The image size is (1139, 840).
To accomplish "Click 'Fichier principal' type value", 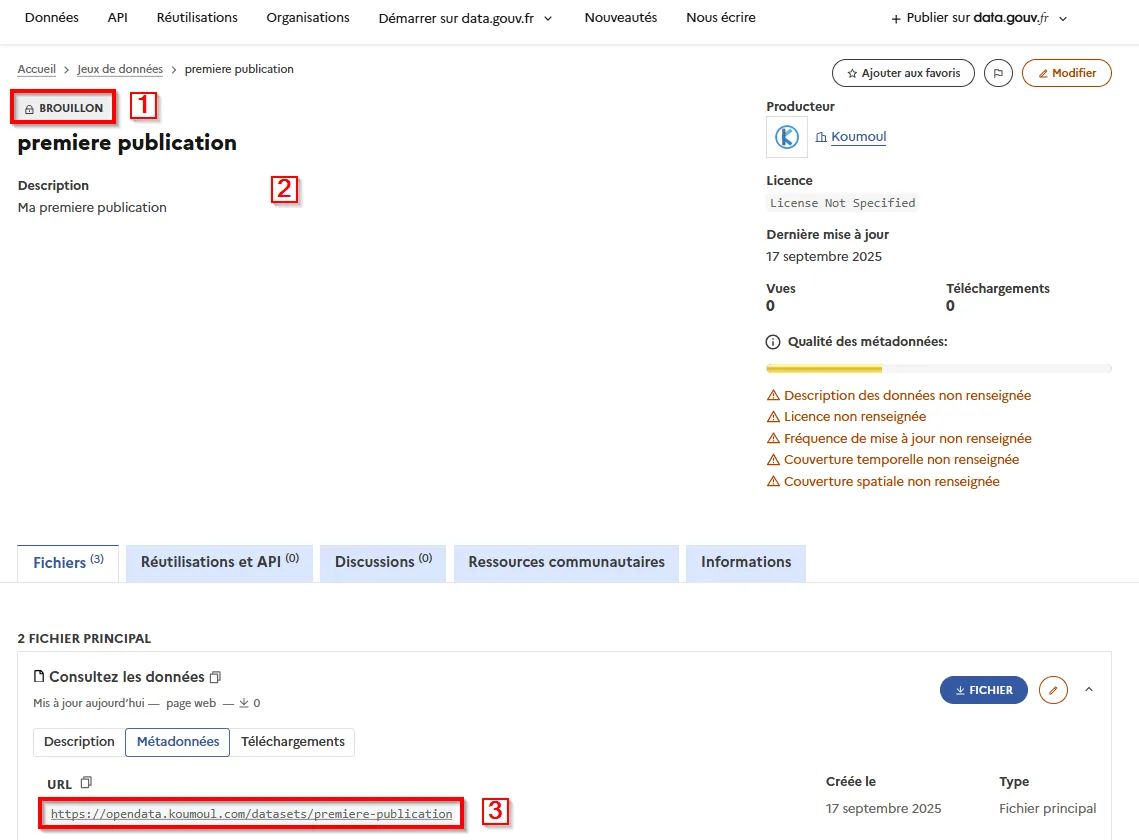I will click(1047, 809).
